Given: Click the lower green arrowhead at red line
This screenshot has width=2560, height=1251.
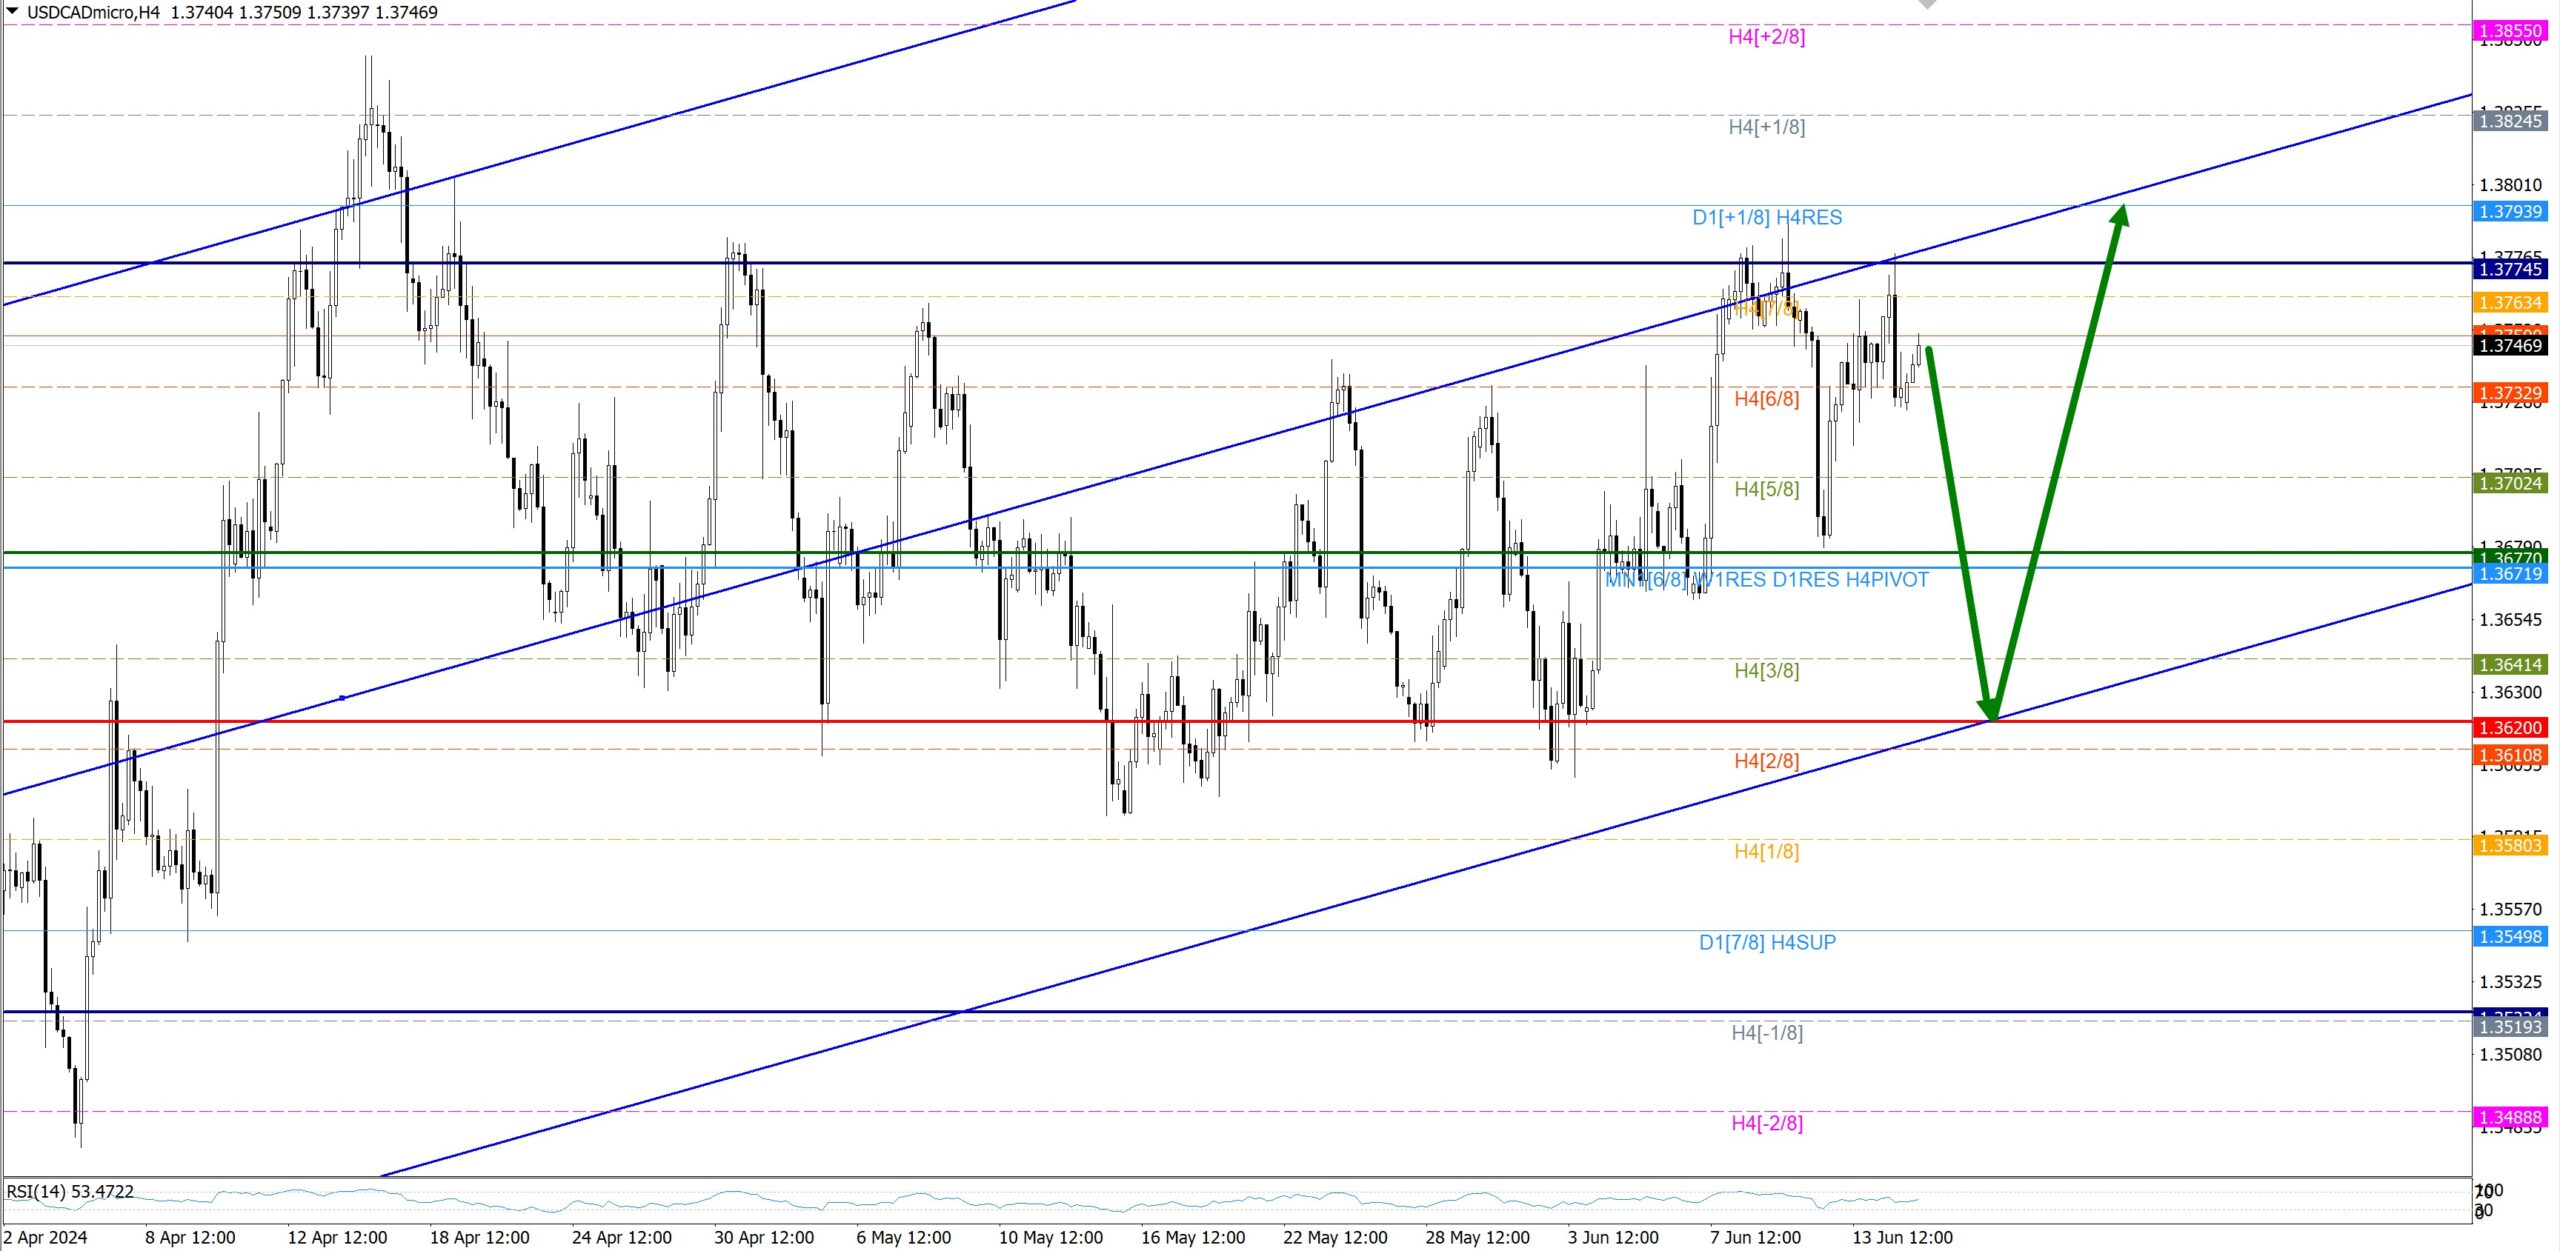Looking at the screenshot, I should pos(1990,710).
